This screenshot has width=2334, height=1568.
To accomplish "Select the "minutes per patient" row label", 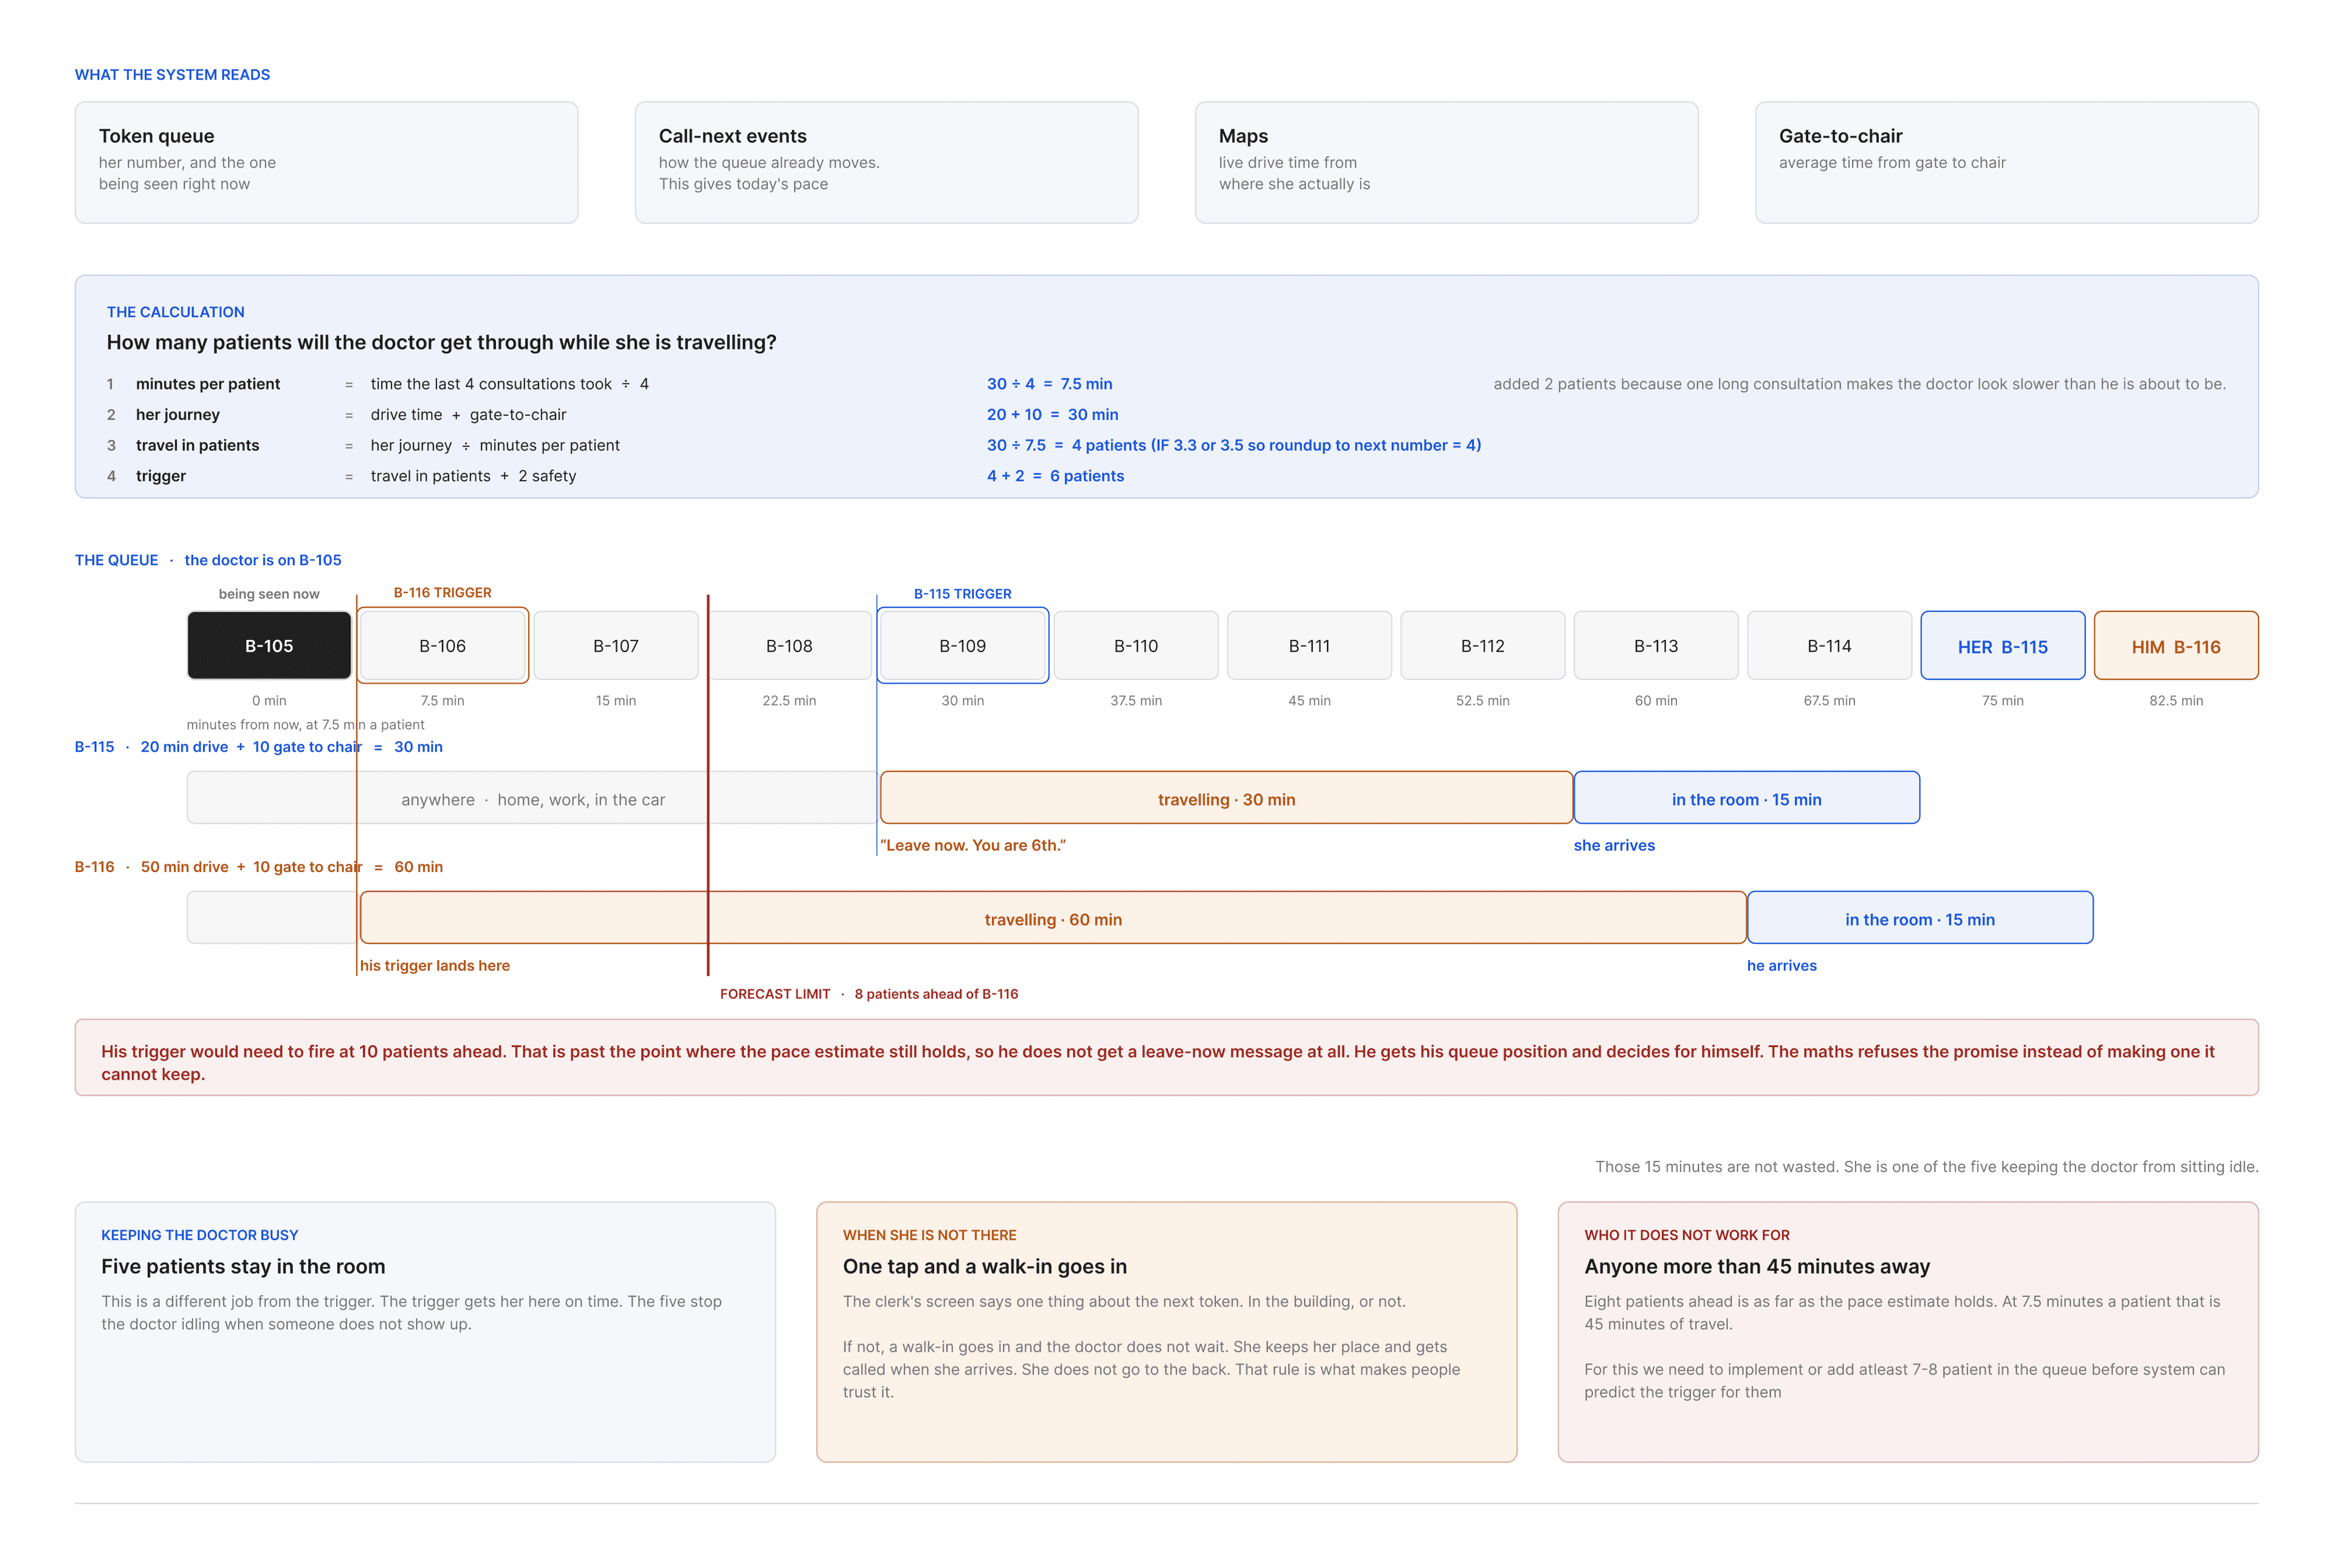I will (x=208, y=384).
